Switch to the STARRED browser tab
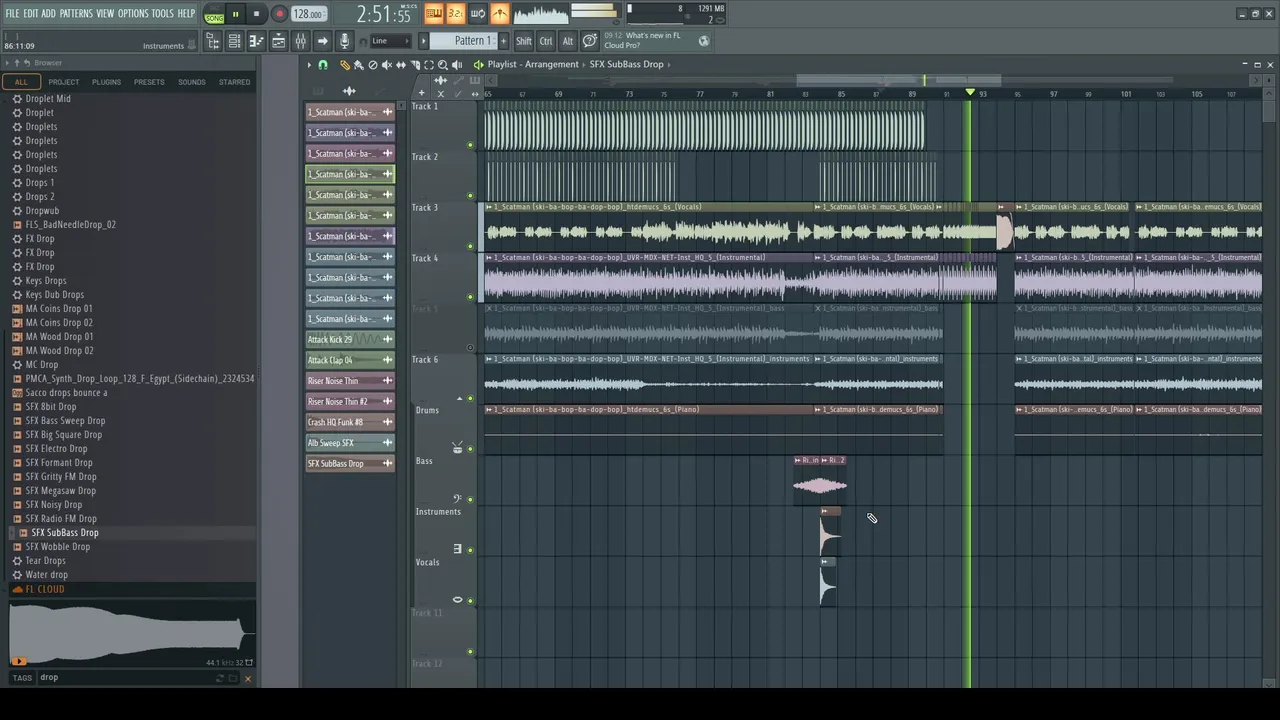This screenshot has width=1280, height=720. pyautogui.click(x=234, y=82)
